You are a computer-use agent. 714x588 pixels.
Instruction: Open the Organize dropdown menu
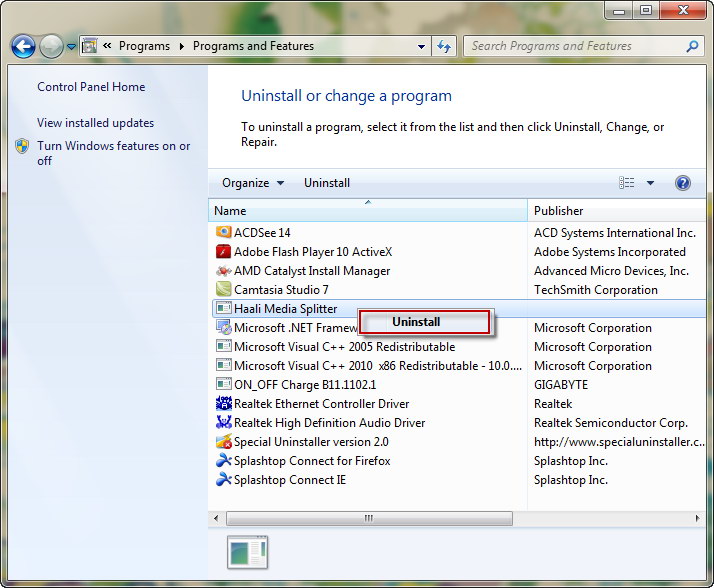(x=253, y=183)
